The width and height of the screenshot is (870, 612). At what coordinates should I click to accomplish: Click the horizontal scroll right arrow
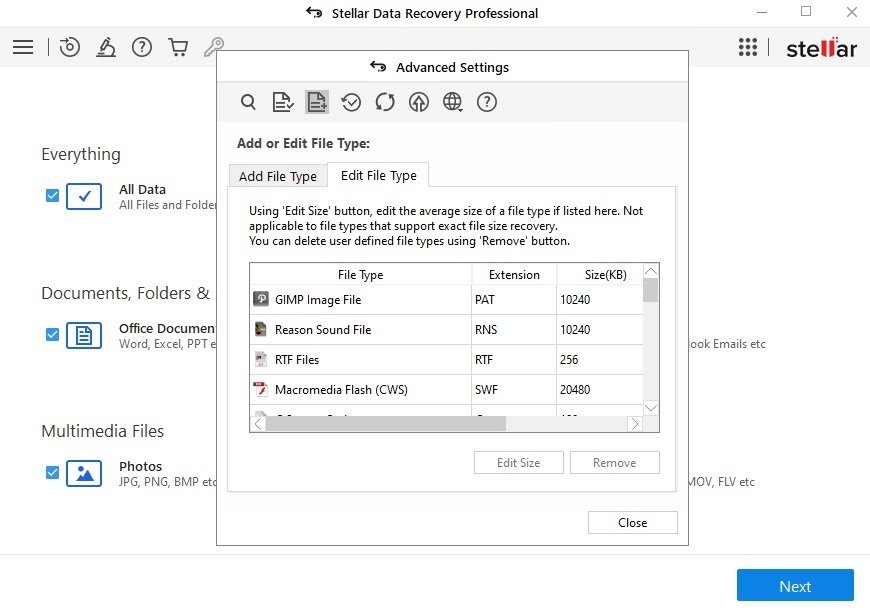(635, 424)
